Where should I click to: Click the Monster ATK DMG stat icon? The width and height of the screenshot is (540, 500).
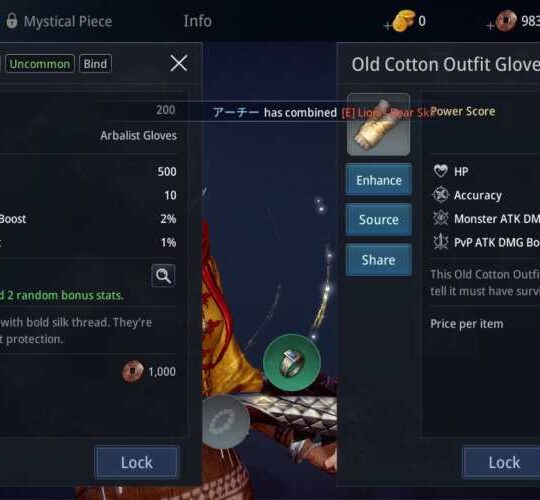441,218
